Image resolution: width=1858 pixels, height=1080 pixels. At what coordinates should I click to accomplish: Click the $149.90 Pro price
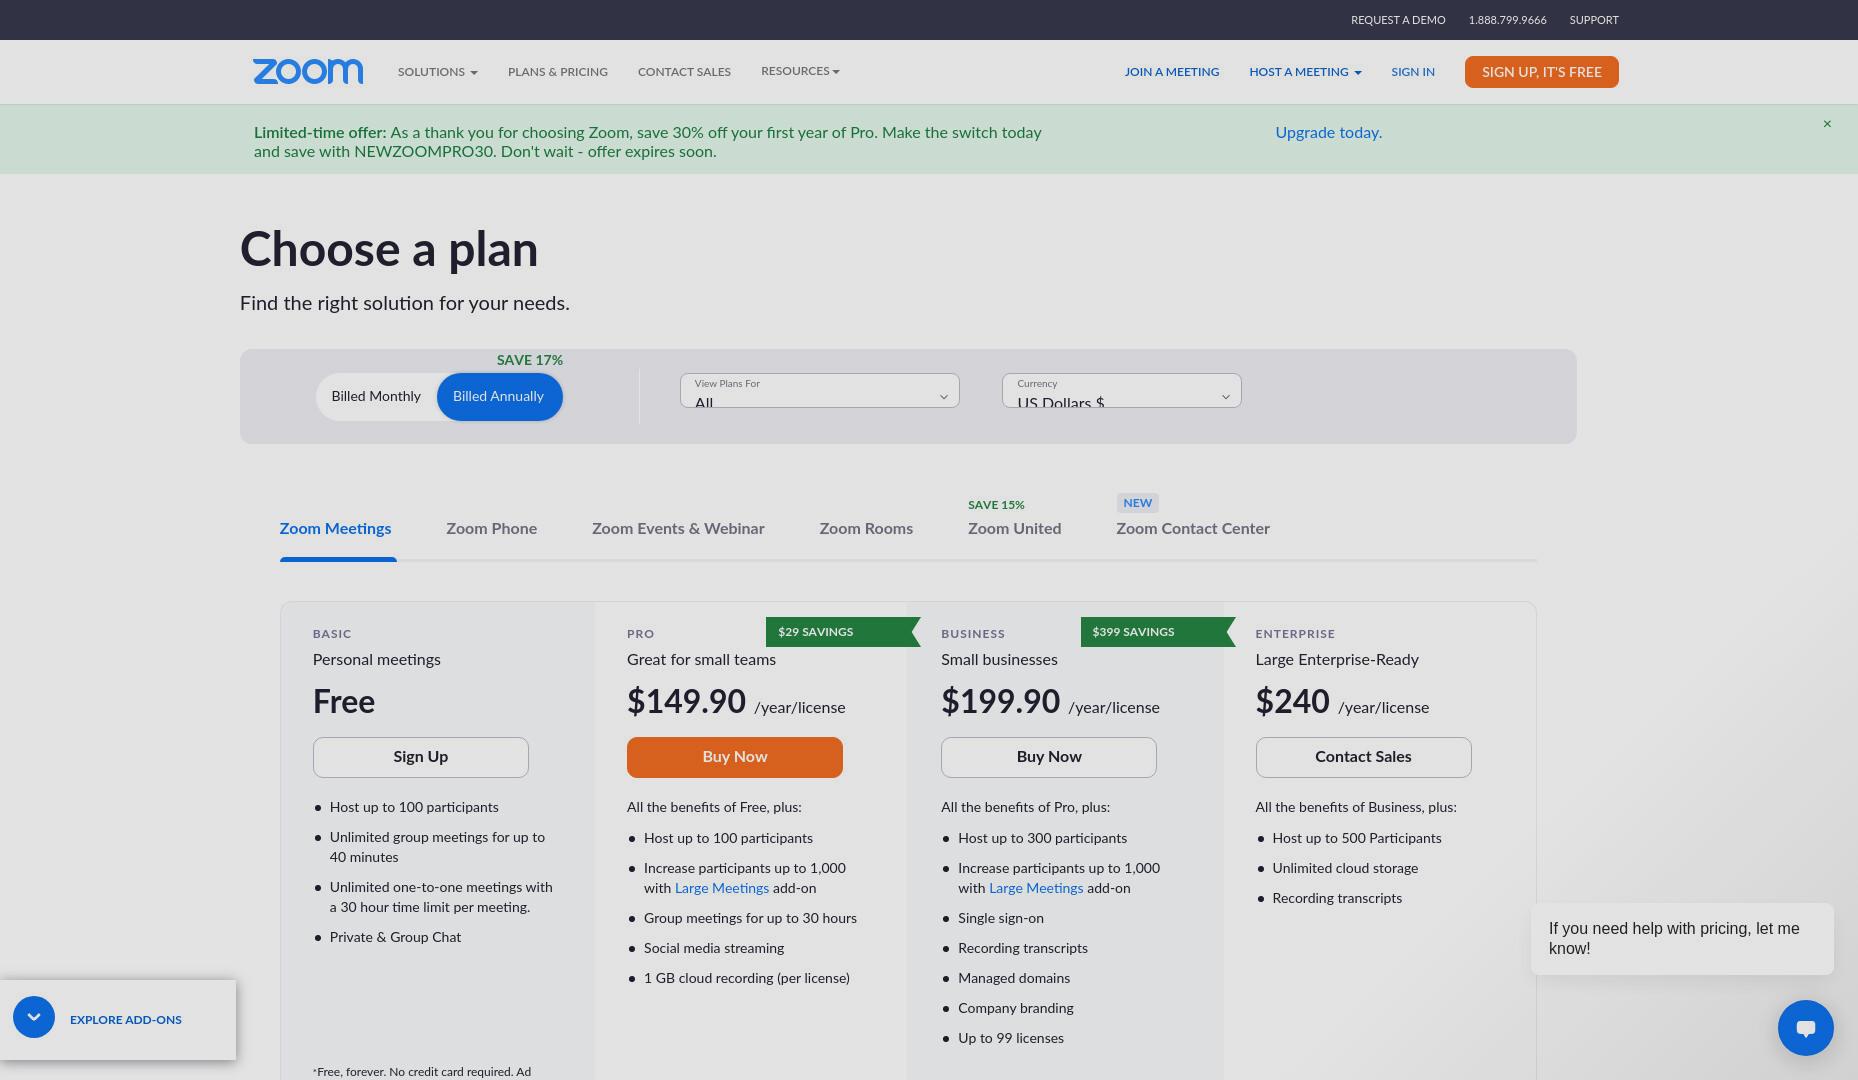pos(686,701)
